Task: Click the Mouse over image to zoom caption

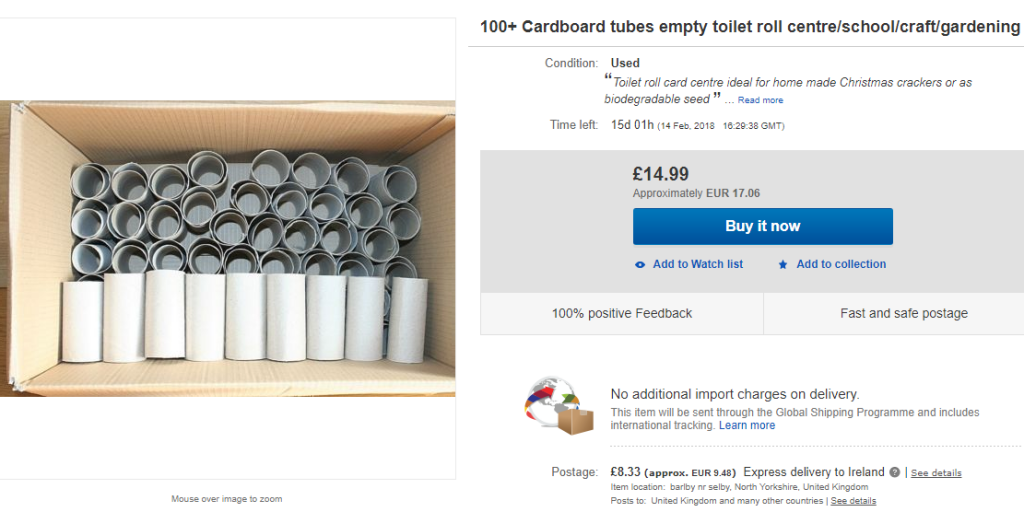Action: coord(227,499)
